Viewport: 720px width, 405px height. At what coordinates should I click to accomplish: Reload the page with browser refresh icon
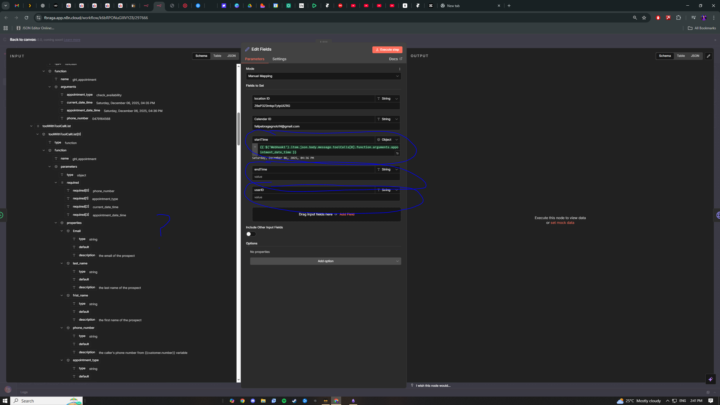point(26,17)
